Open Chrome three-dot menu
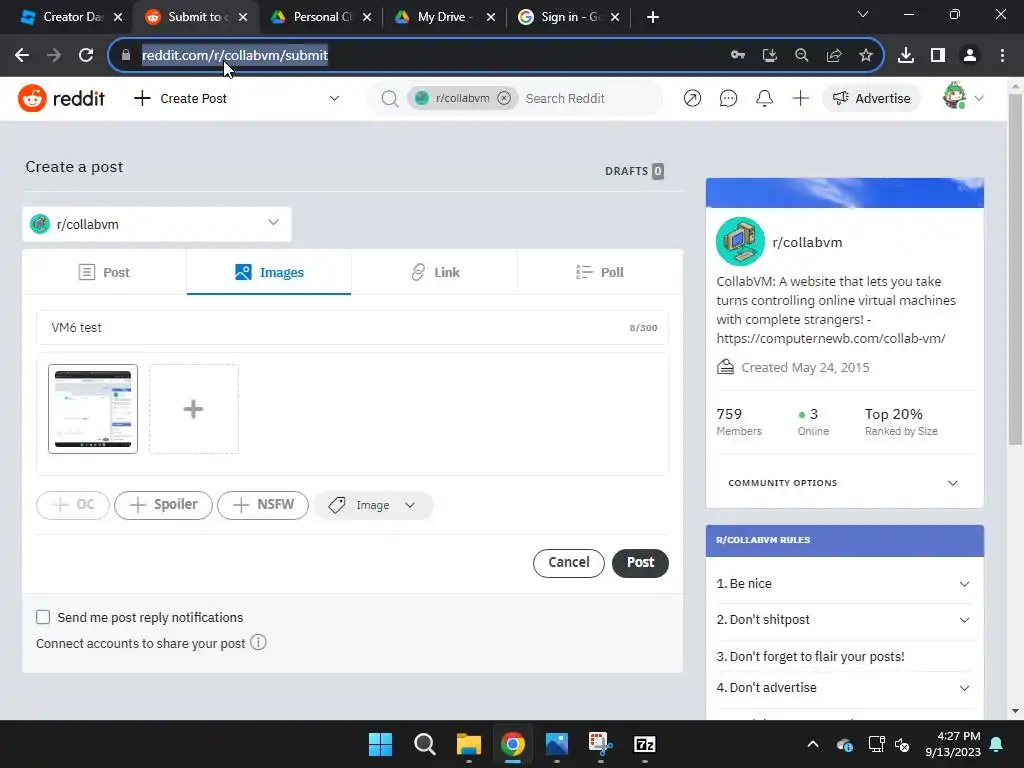Image resolution: width=1024 pixels, height=768 pixels. [1002, 56]
